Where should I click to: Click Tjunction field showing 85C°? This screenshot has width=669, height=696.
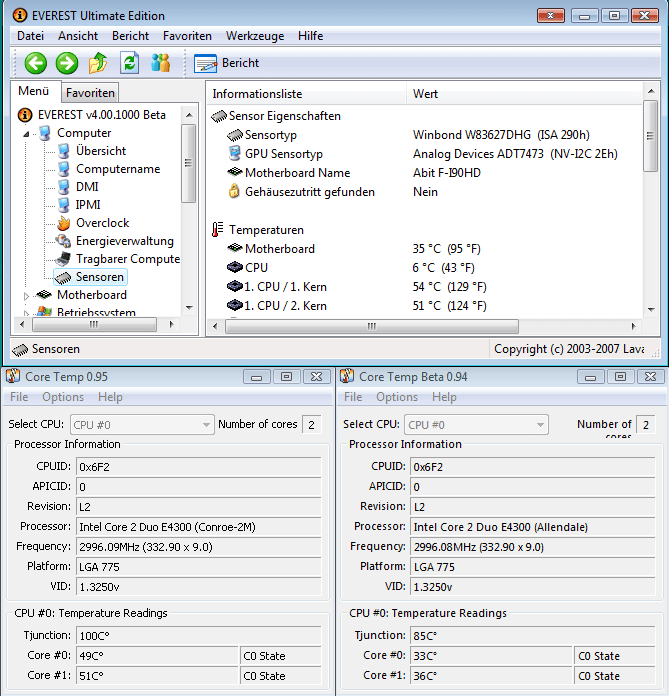tap(532, 636)
